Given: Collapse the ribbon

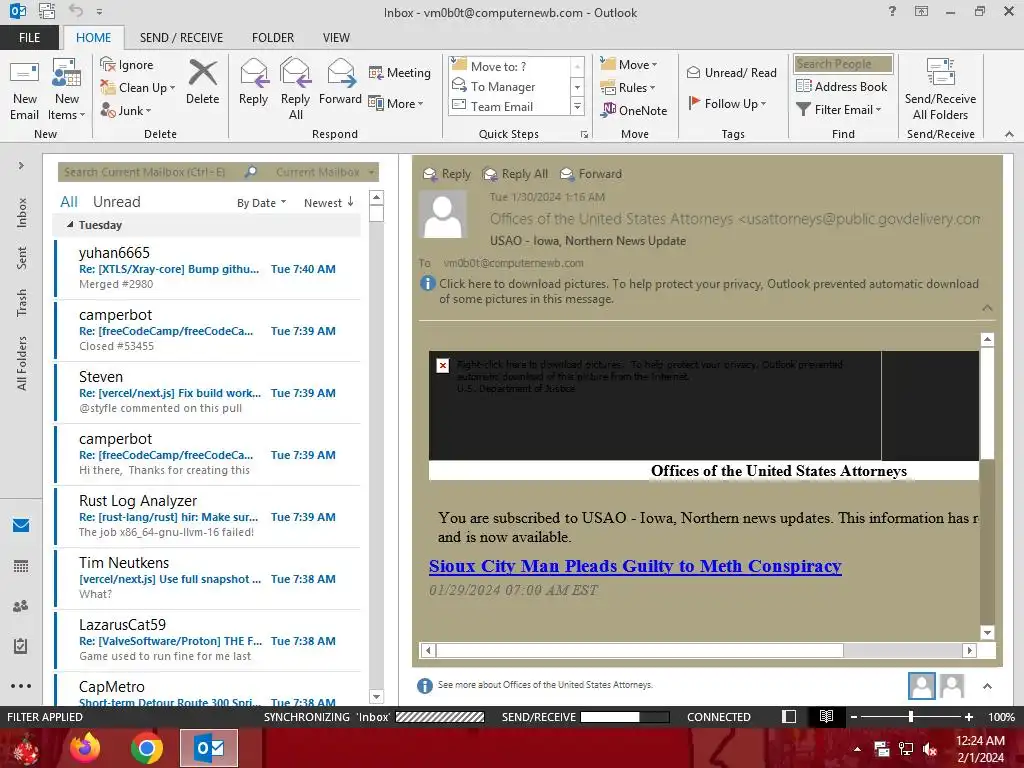Looking at the screenshot, I should pyautogui.click(x=1009, y=134).
